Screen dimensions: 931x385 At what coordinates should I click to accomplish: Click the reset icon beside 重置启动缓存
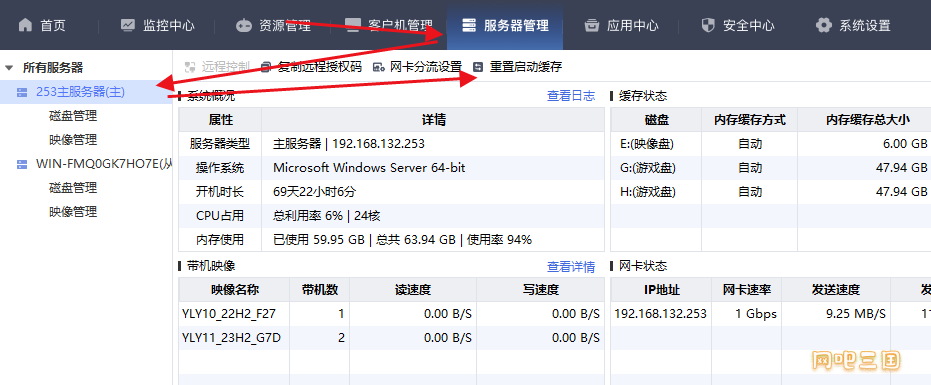point(478,67)
